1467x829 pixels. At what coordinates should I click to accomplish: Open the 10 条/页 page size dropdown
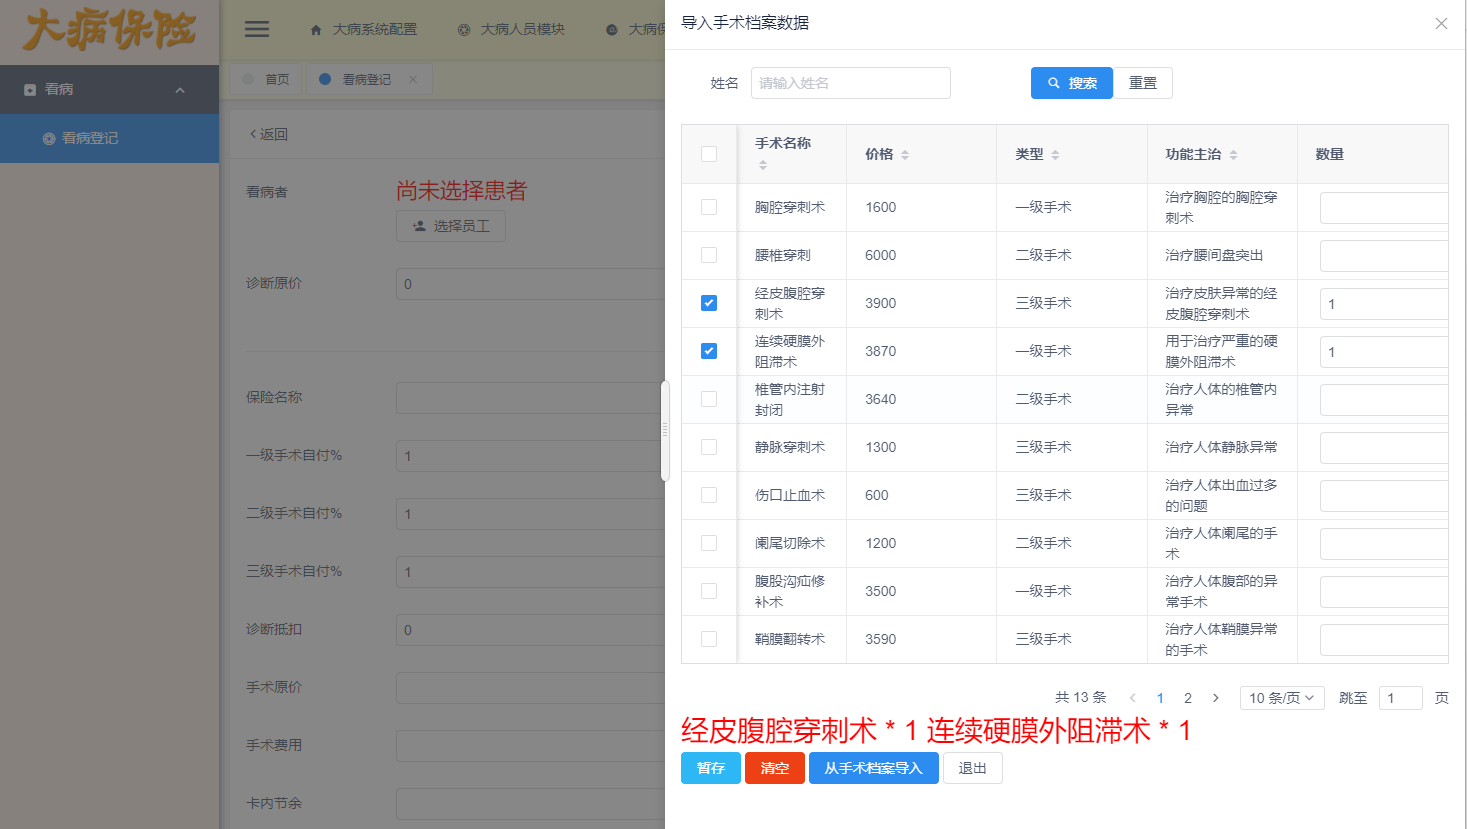coord(1282,697)
